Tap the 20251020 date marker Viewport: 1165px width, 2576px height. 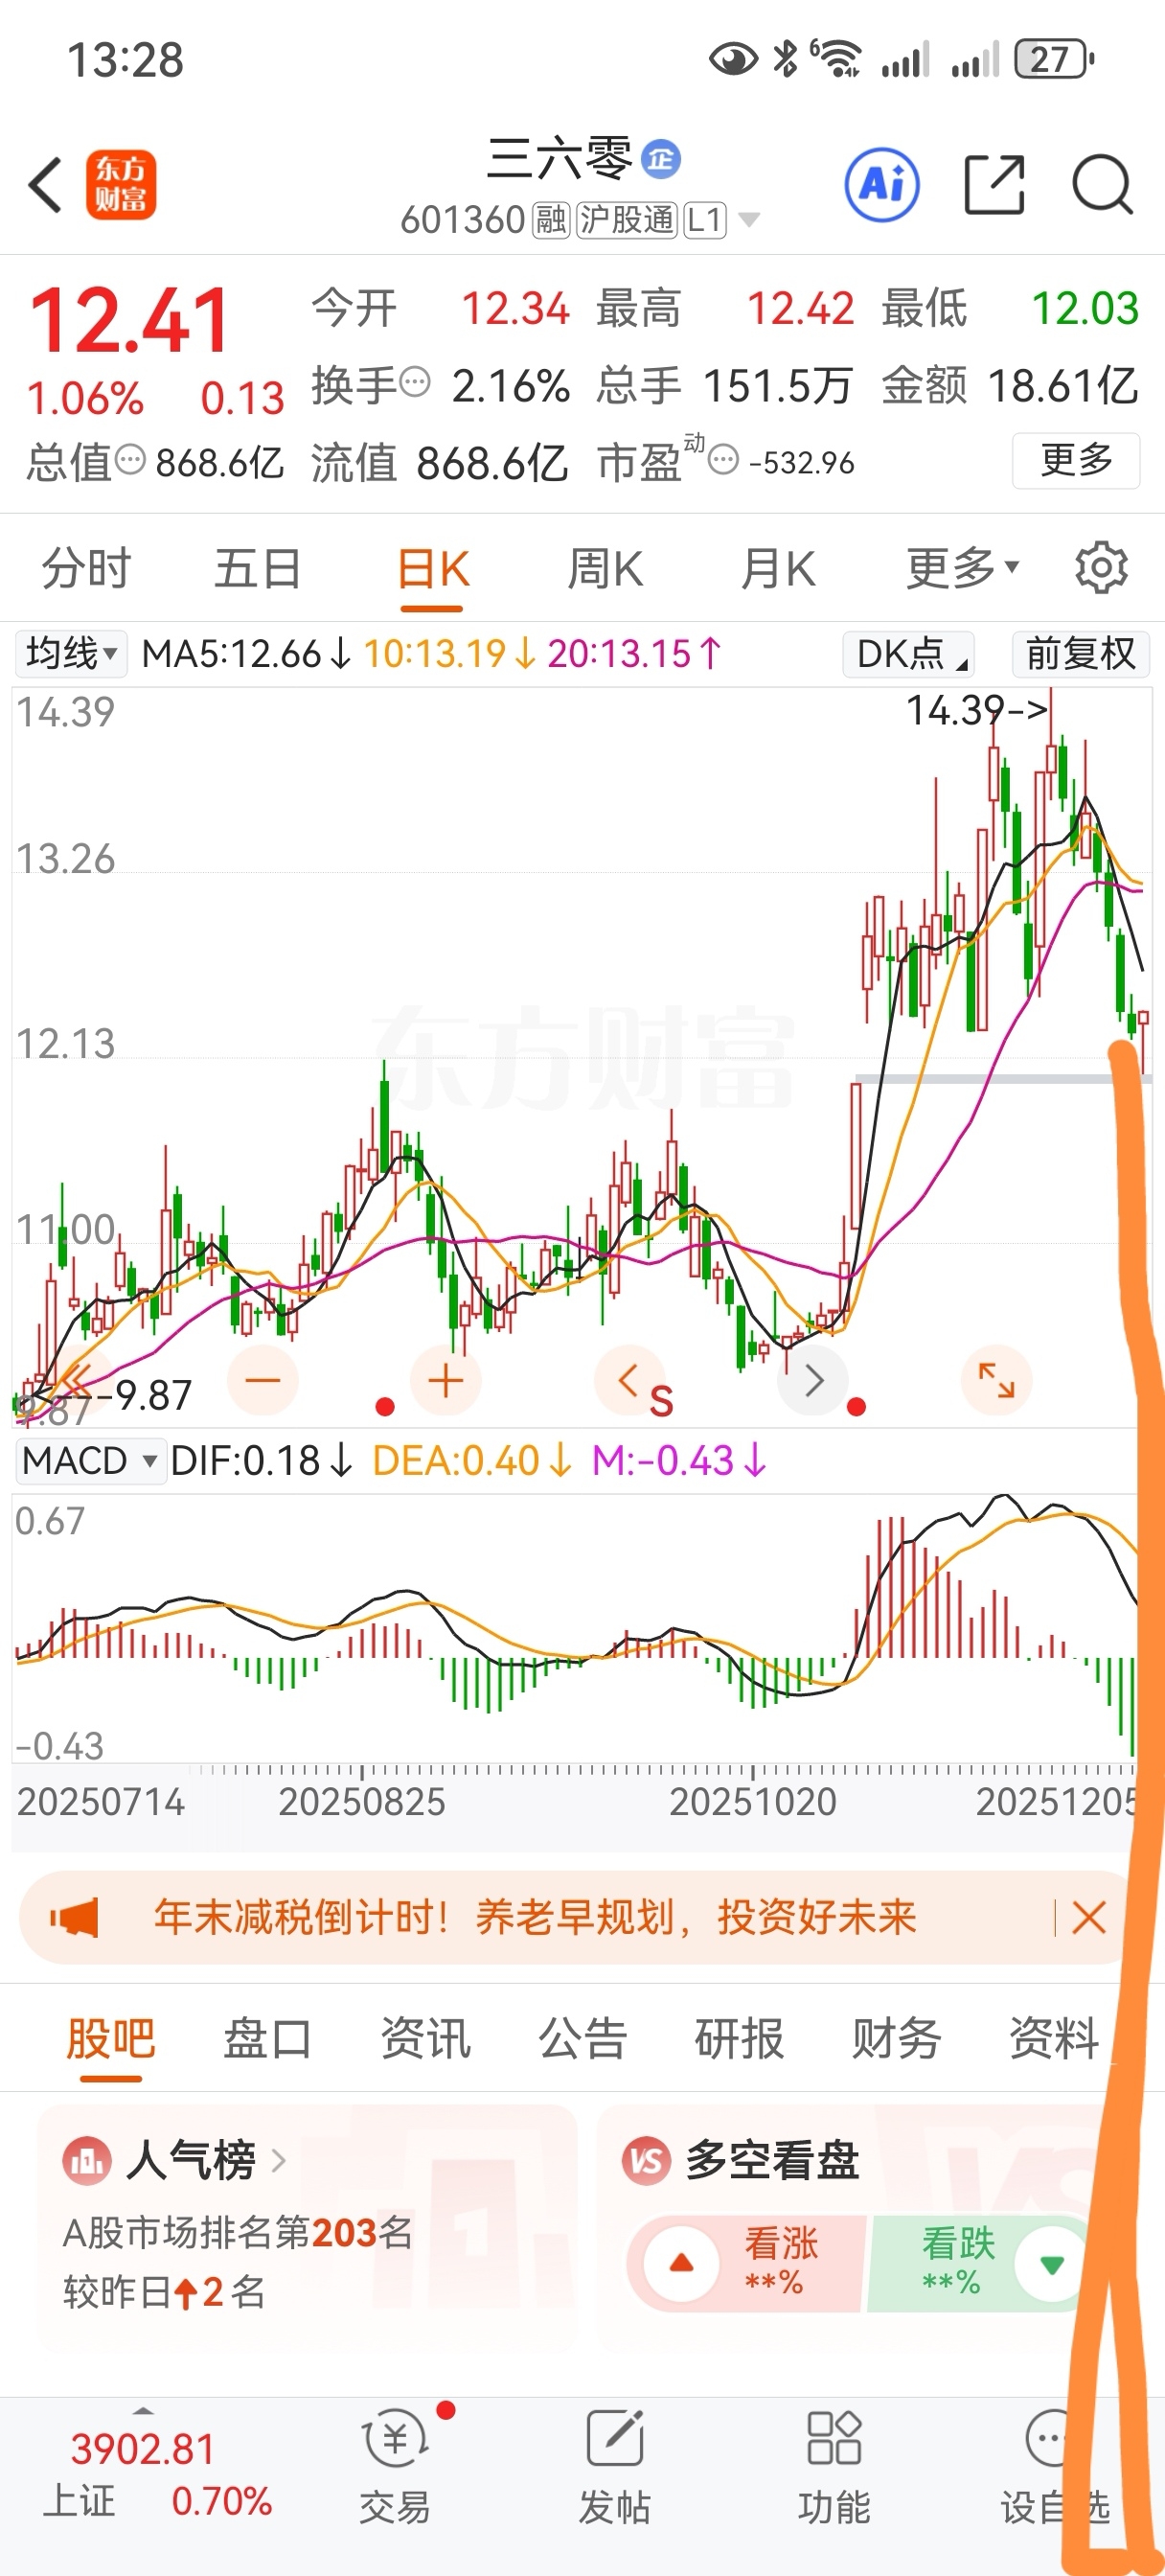pos(752,1801)
